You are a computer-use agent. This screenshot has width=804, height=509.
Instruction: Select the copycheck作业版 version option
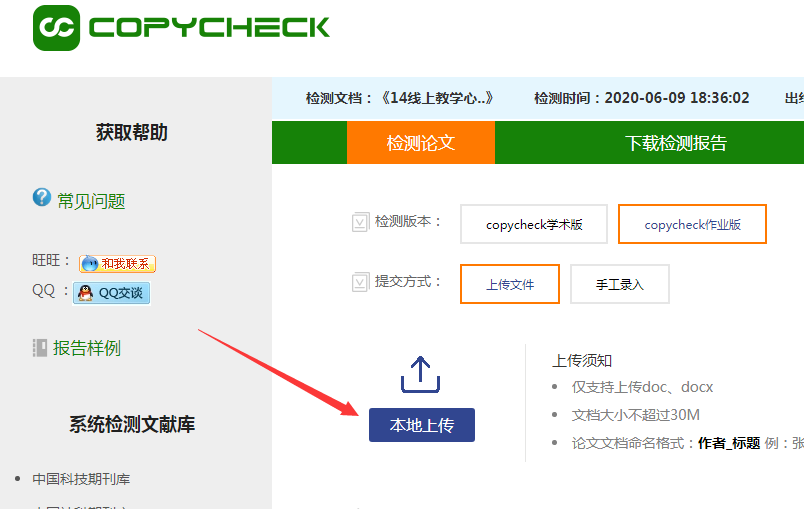click(x=692, y=224)
